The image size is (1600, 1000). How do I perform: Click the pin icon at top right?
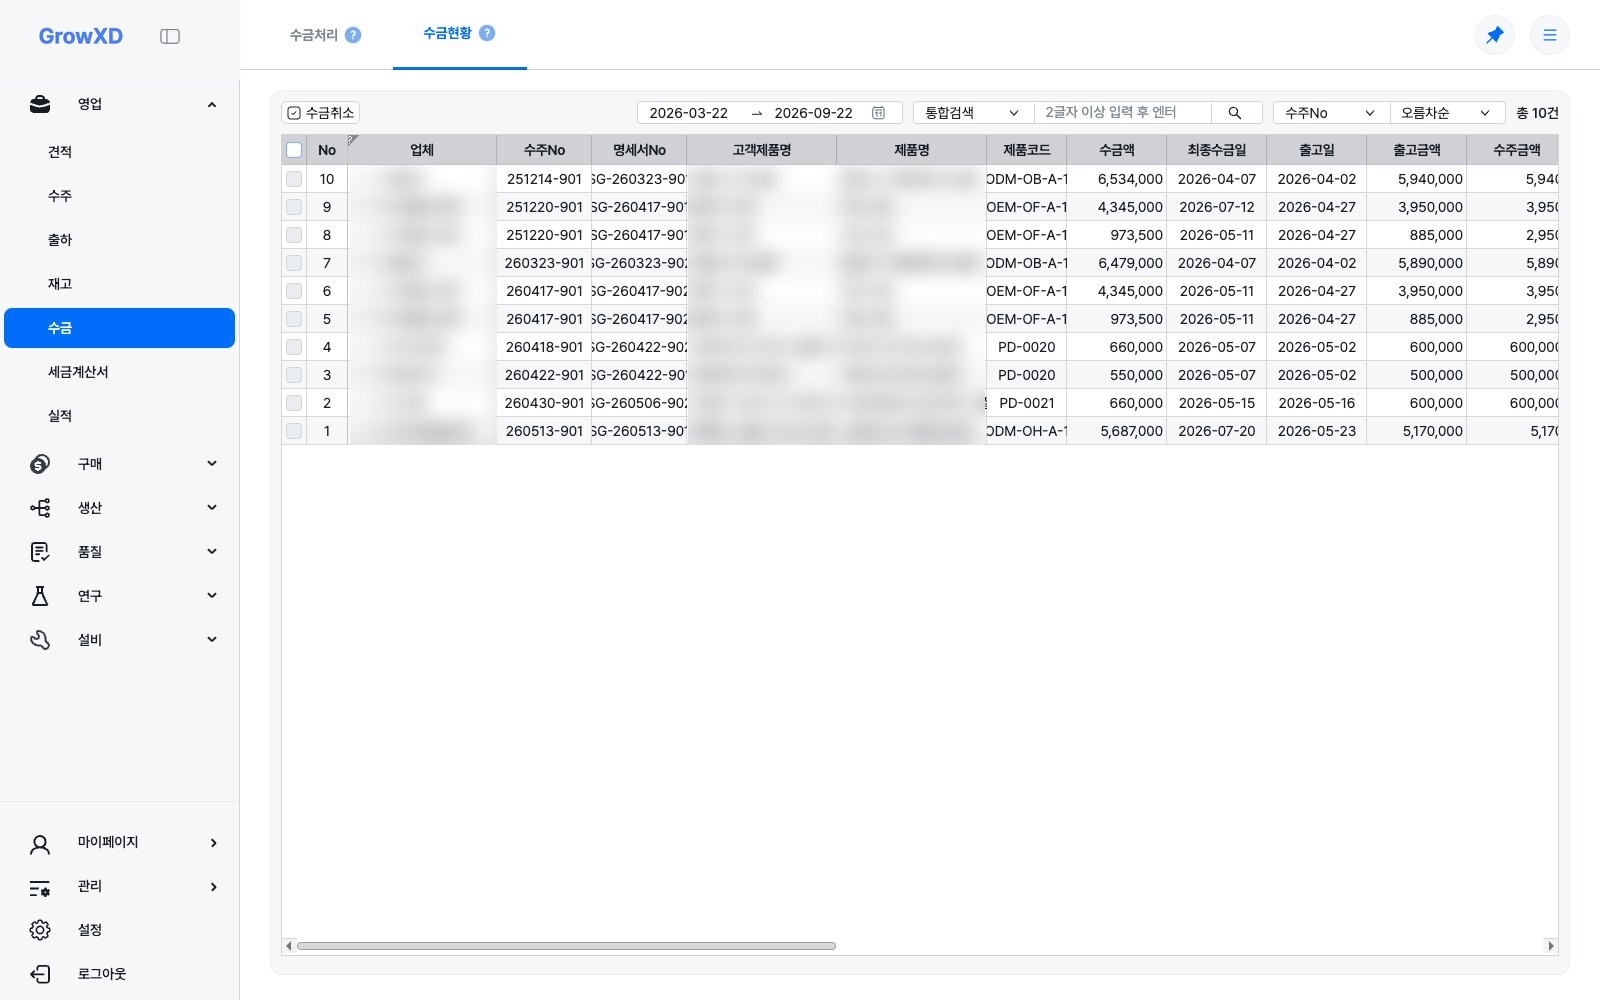click(x=1494, y=35)
